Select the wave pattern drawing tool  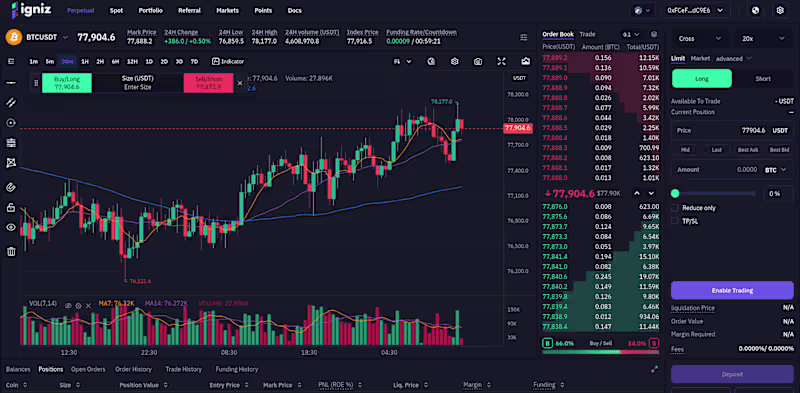(11, 163)
